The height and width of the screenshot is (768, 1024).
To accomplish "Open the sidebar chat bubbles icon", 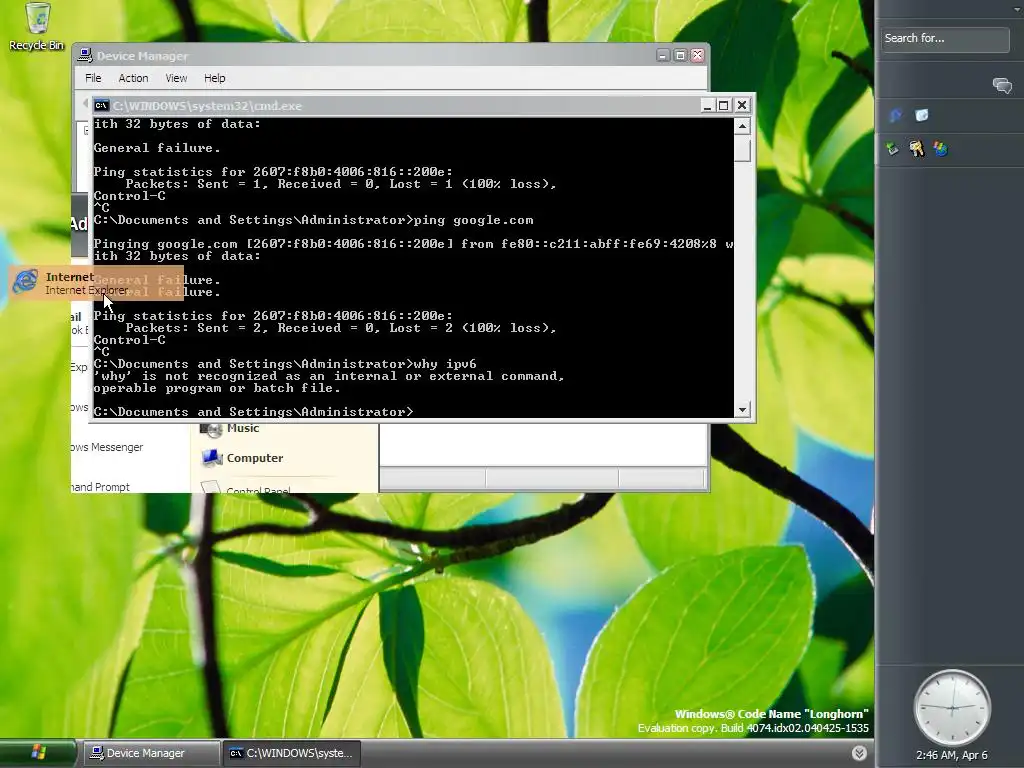I will (x=1002, y=86).
